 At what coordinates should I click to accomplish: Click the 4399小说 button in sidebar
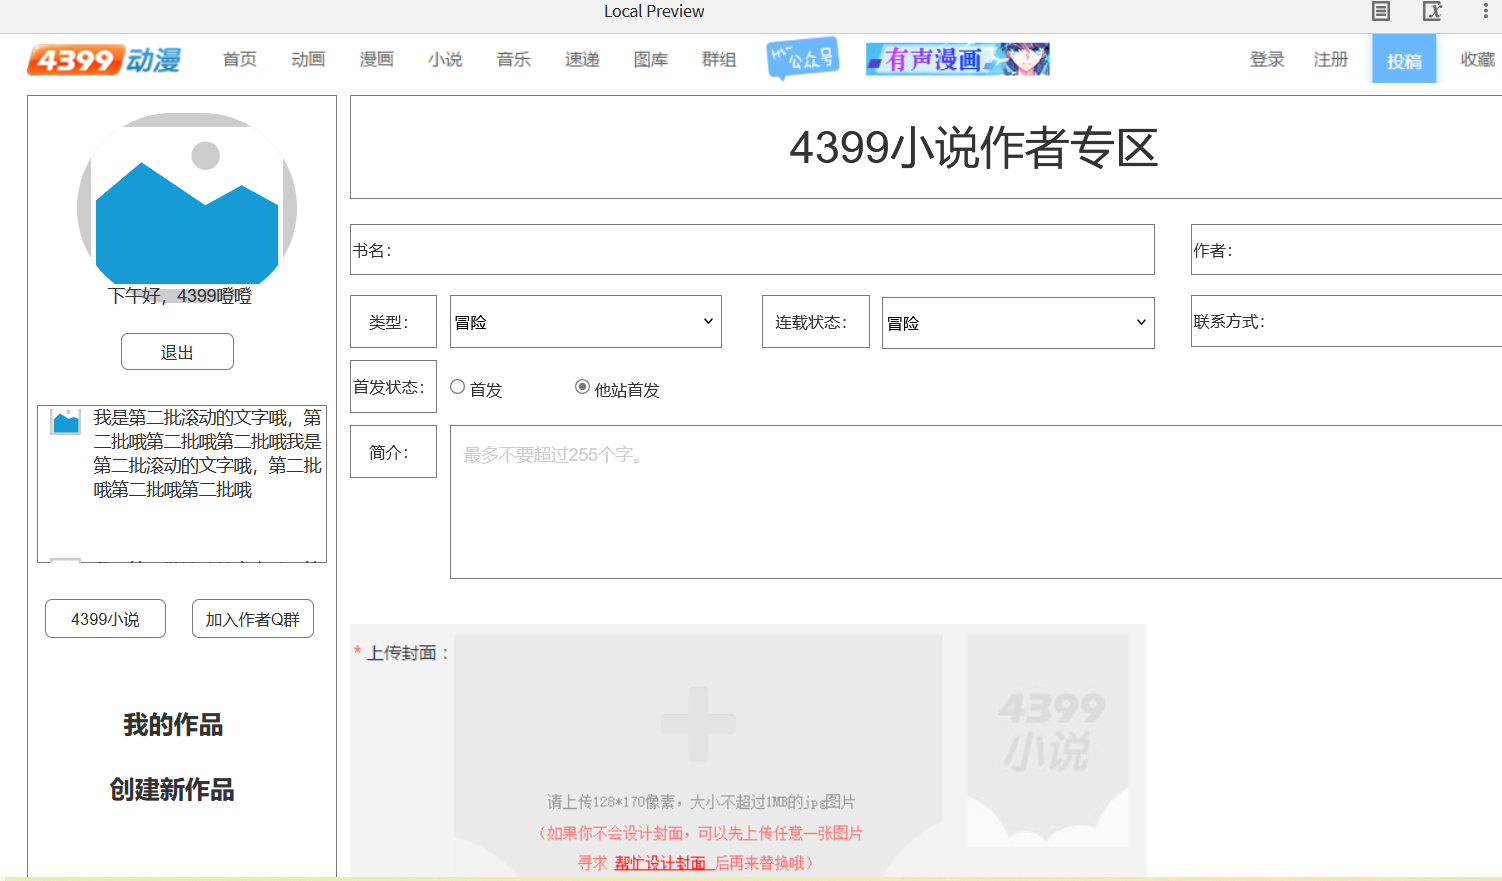105,619
